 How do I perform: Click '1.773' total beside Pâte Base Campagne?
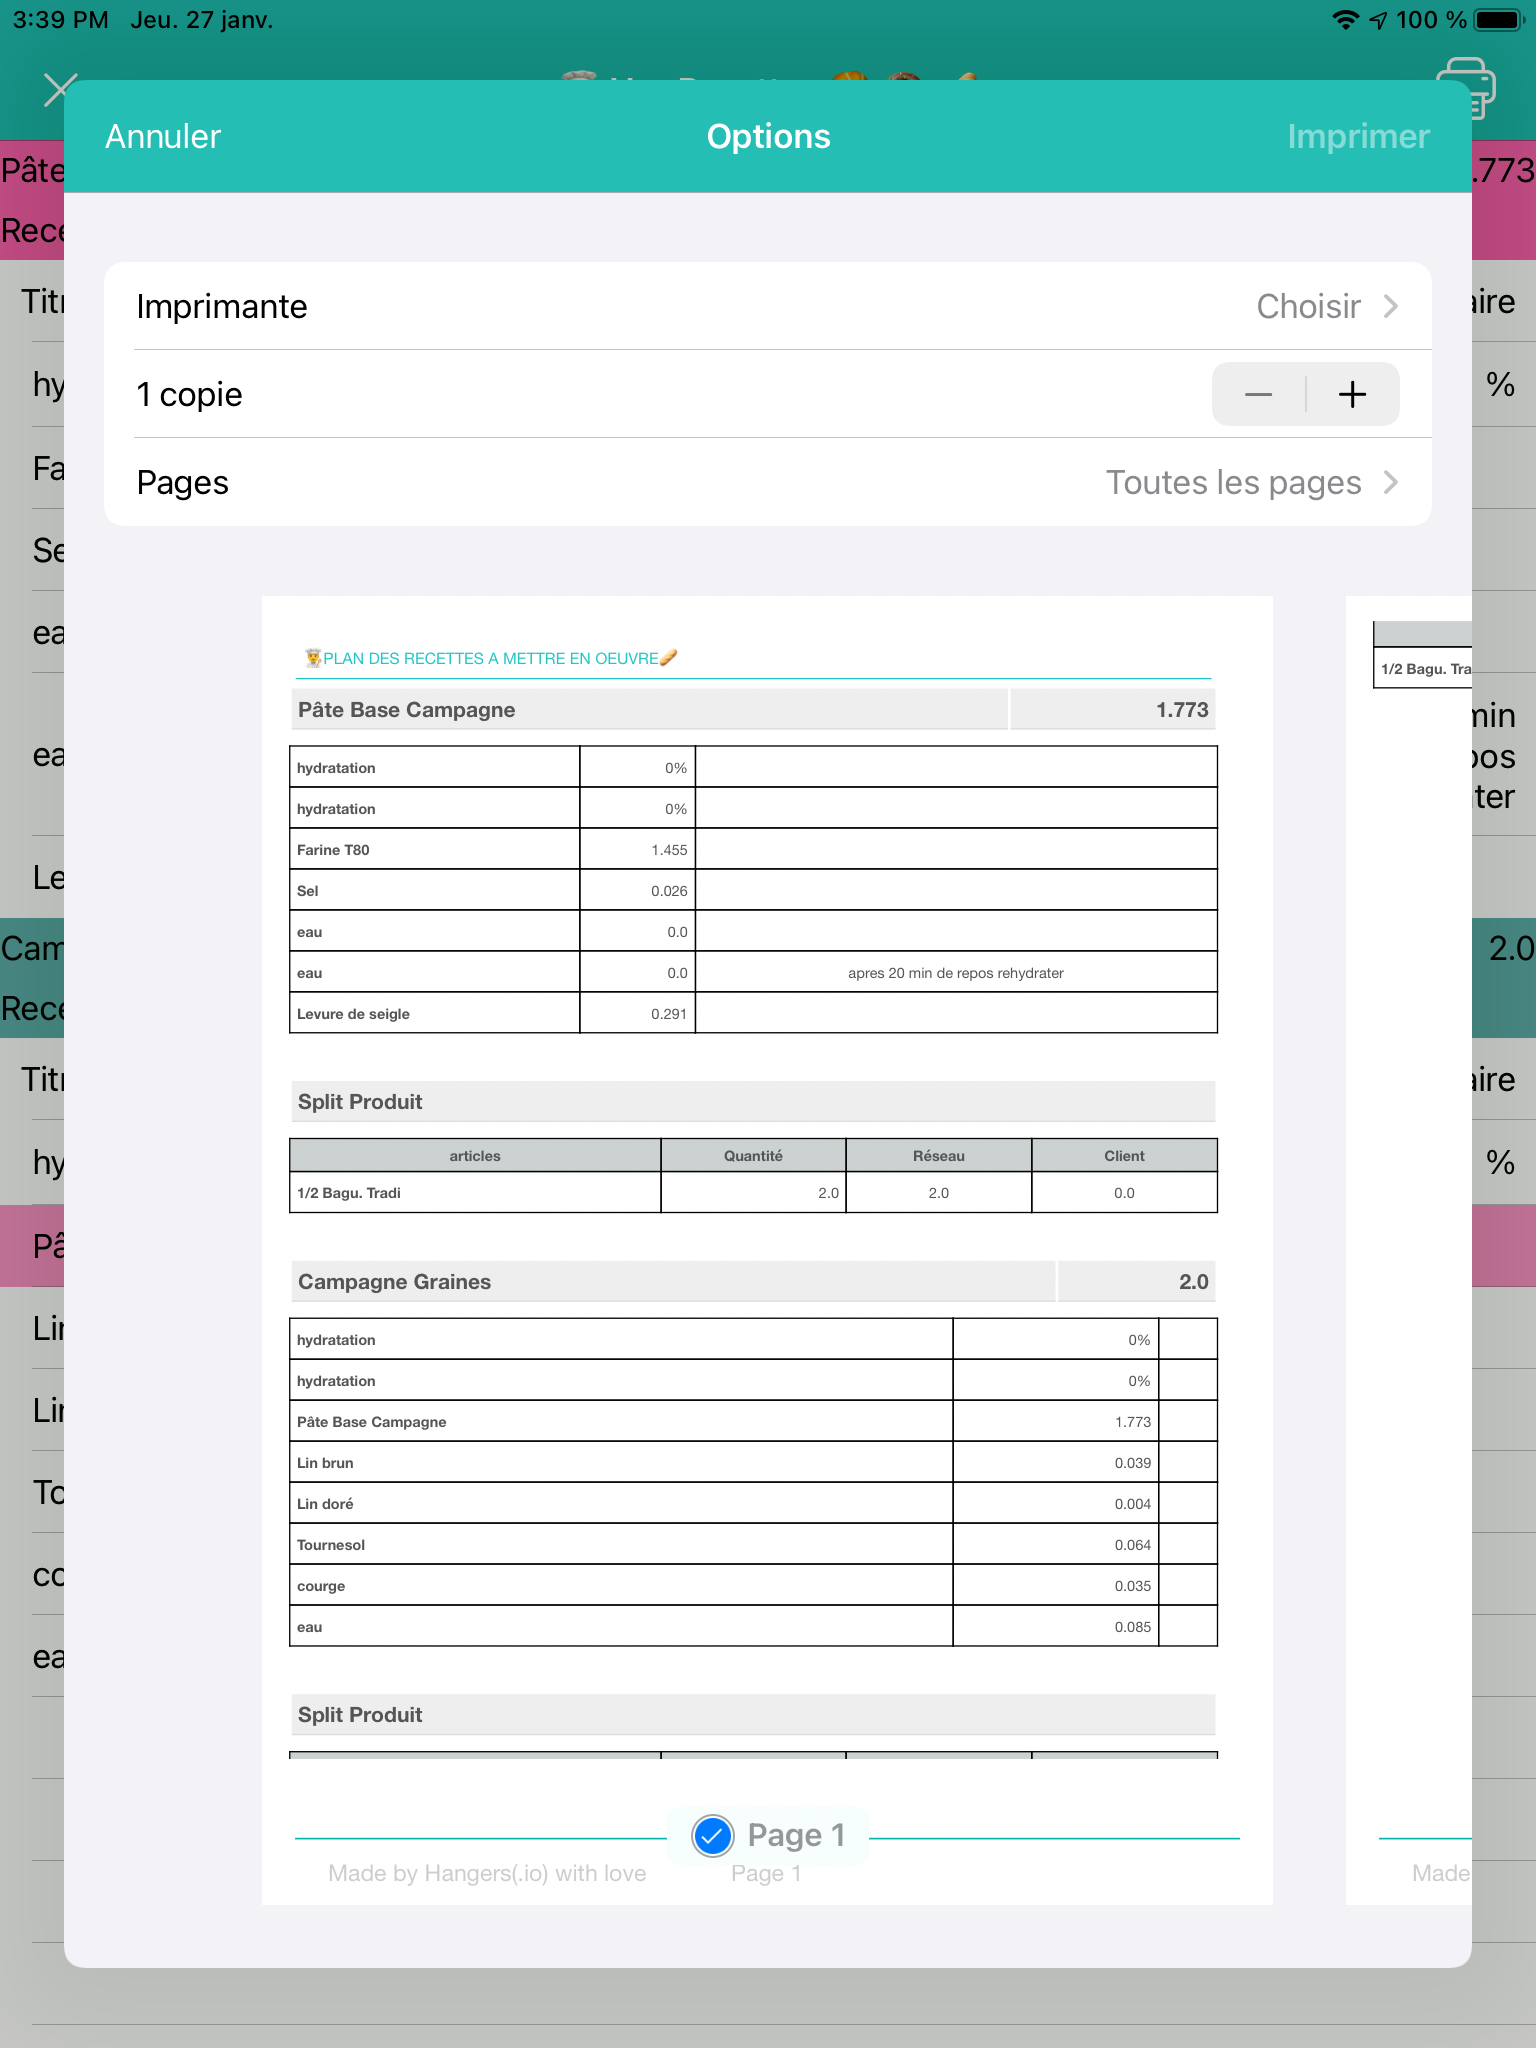(x=1182, y=710)
